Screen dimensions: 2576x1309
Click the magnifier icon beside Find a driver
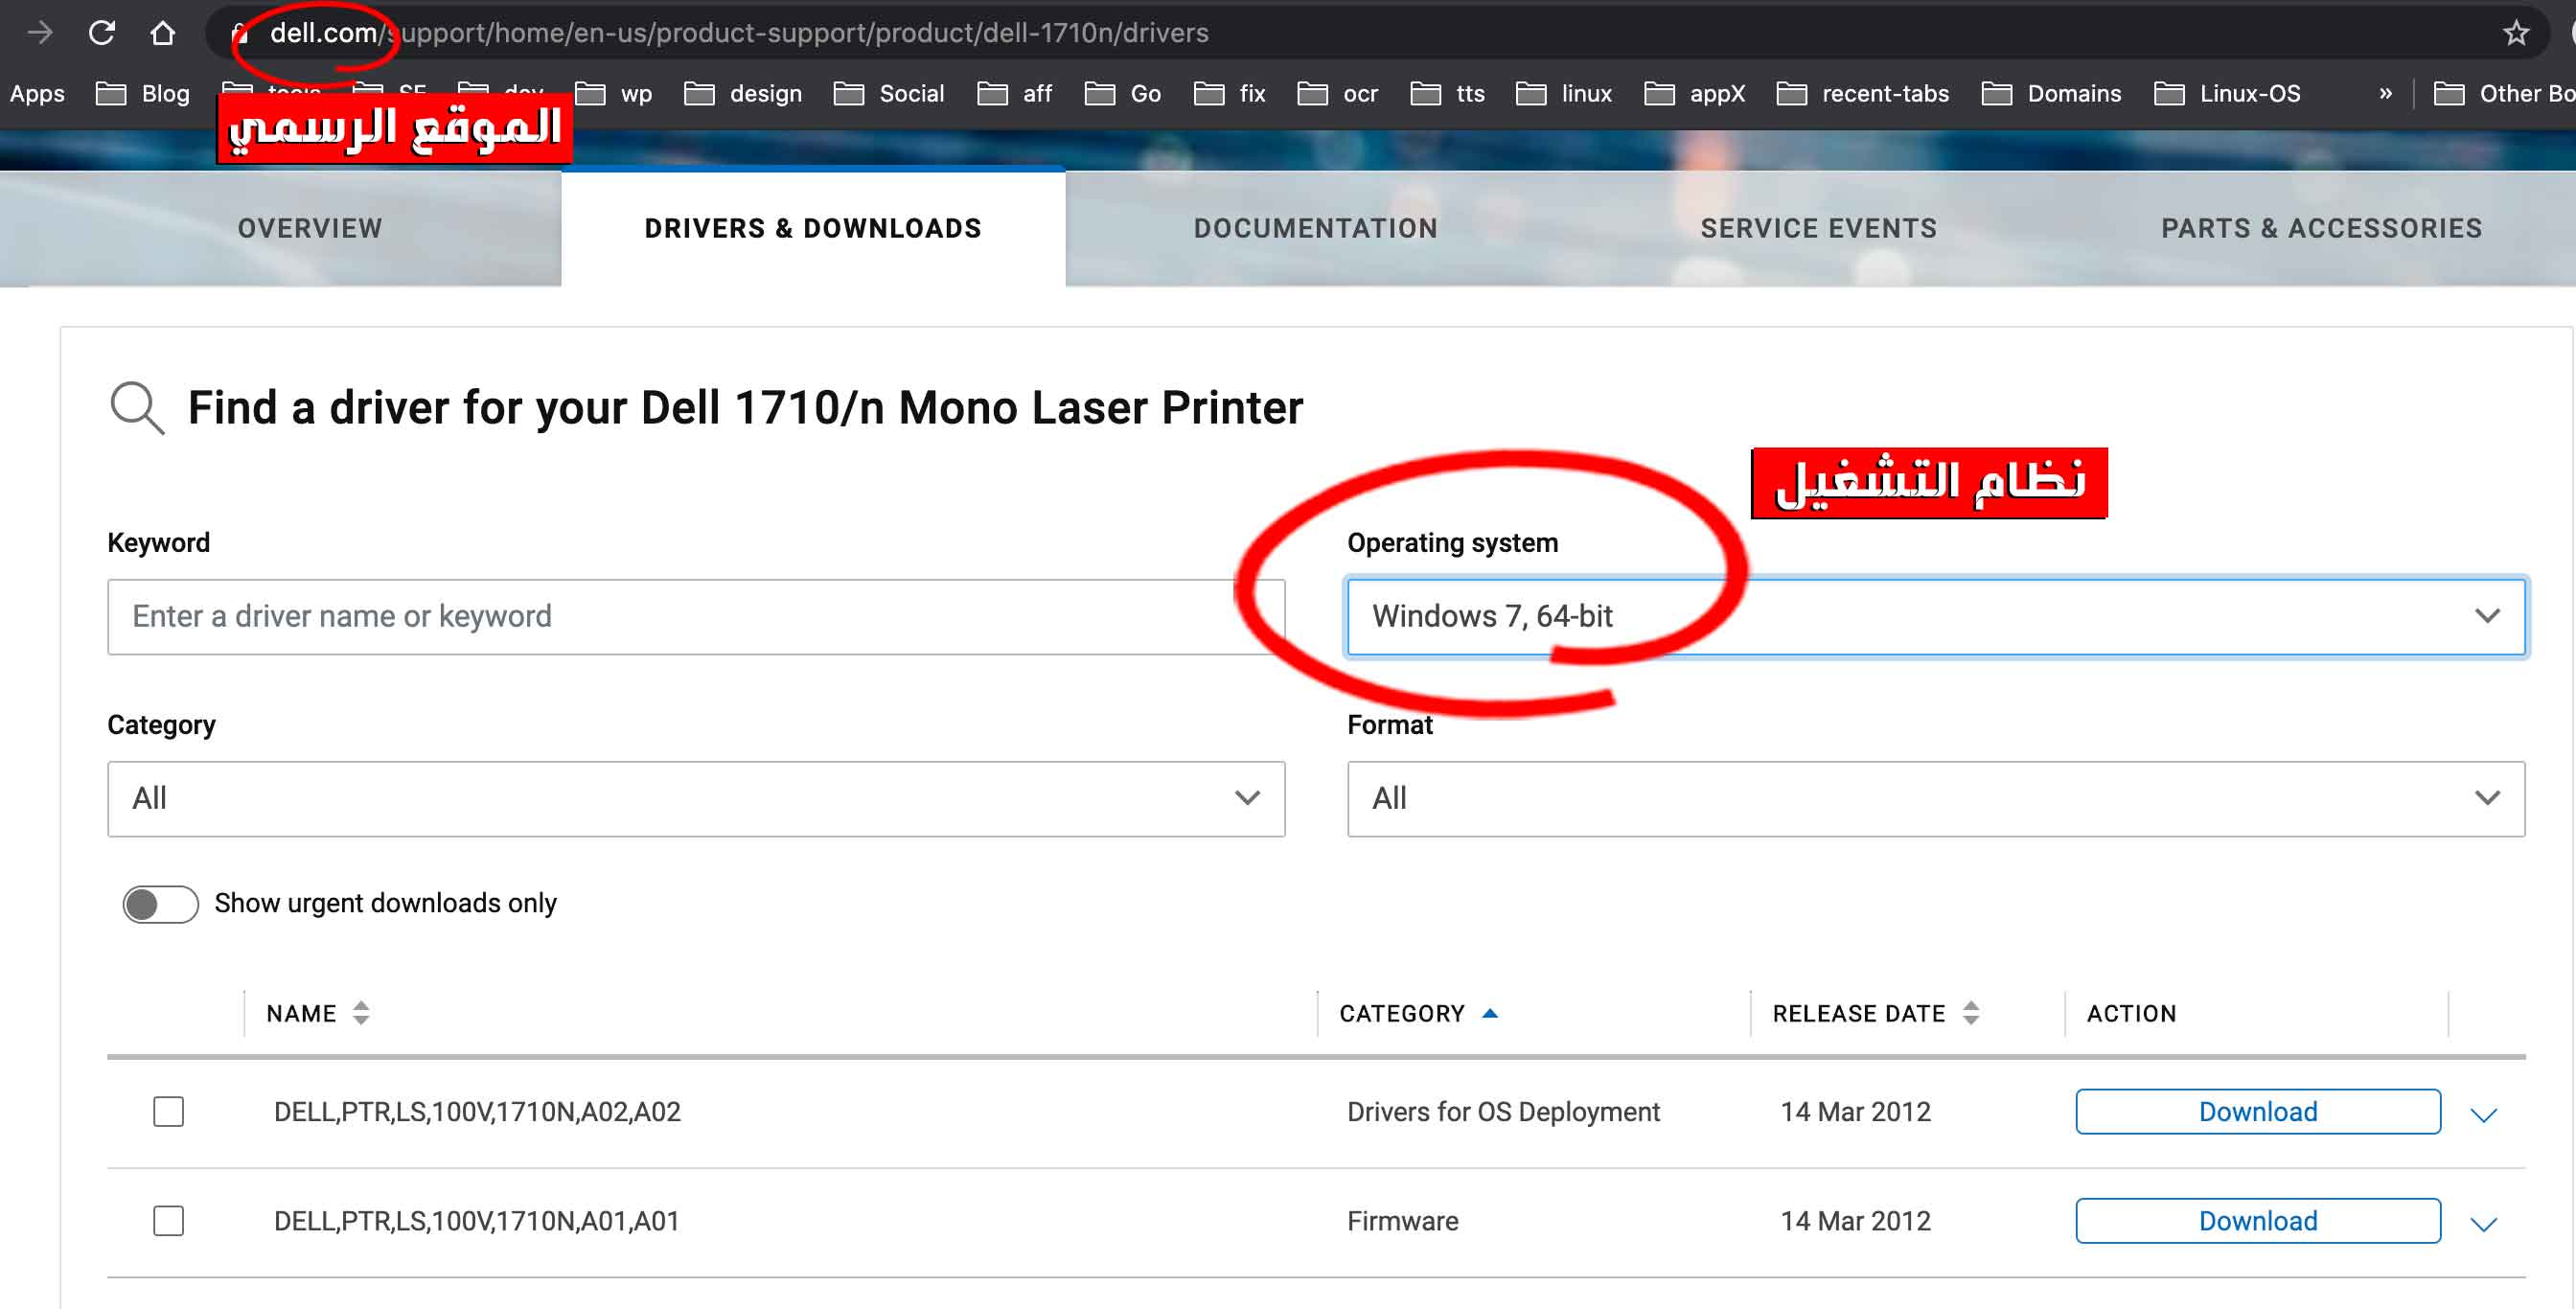137,407
